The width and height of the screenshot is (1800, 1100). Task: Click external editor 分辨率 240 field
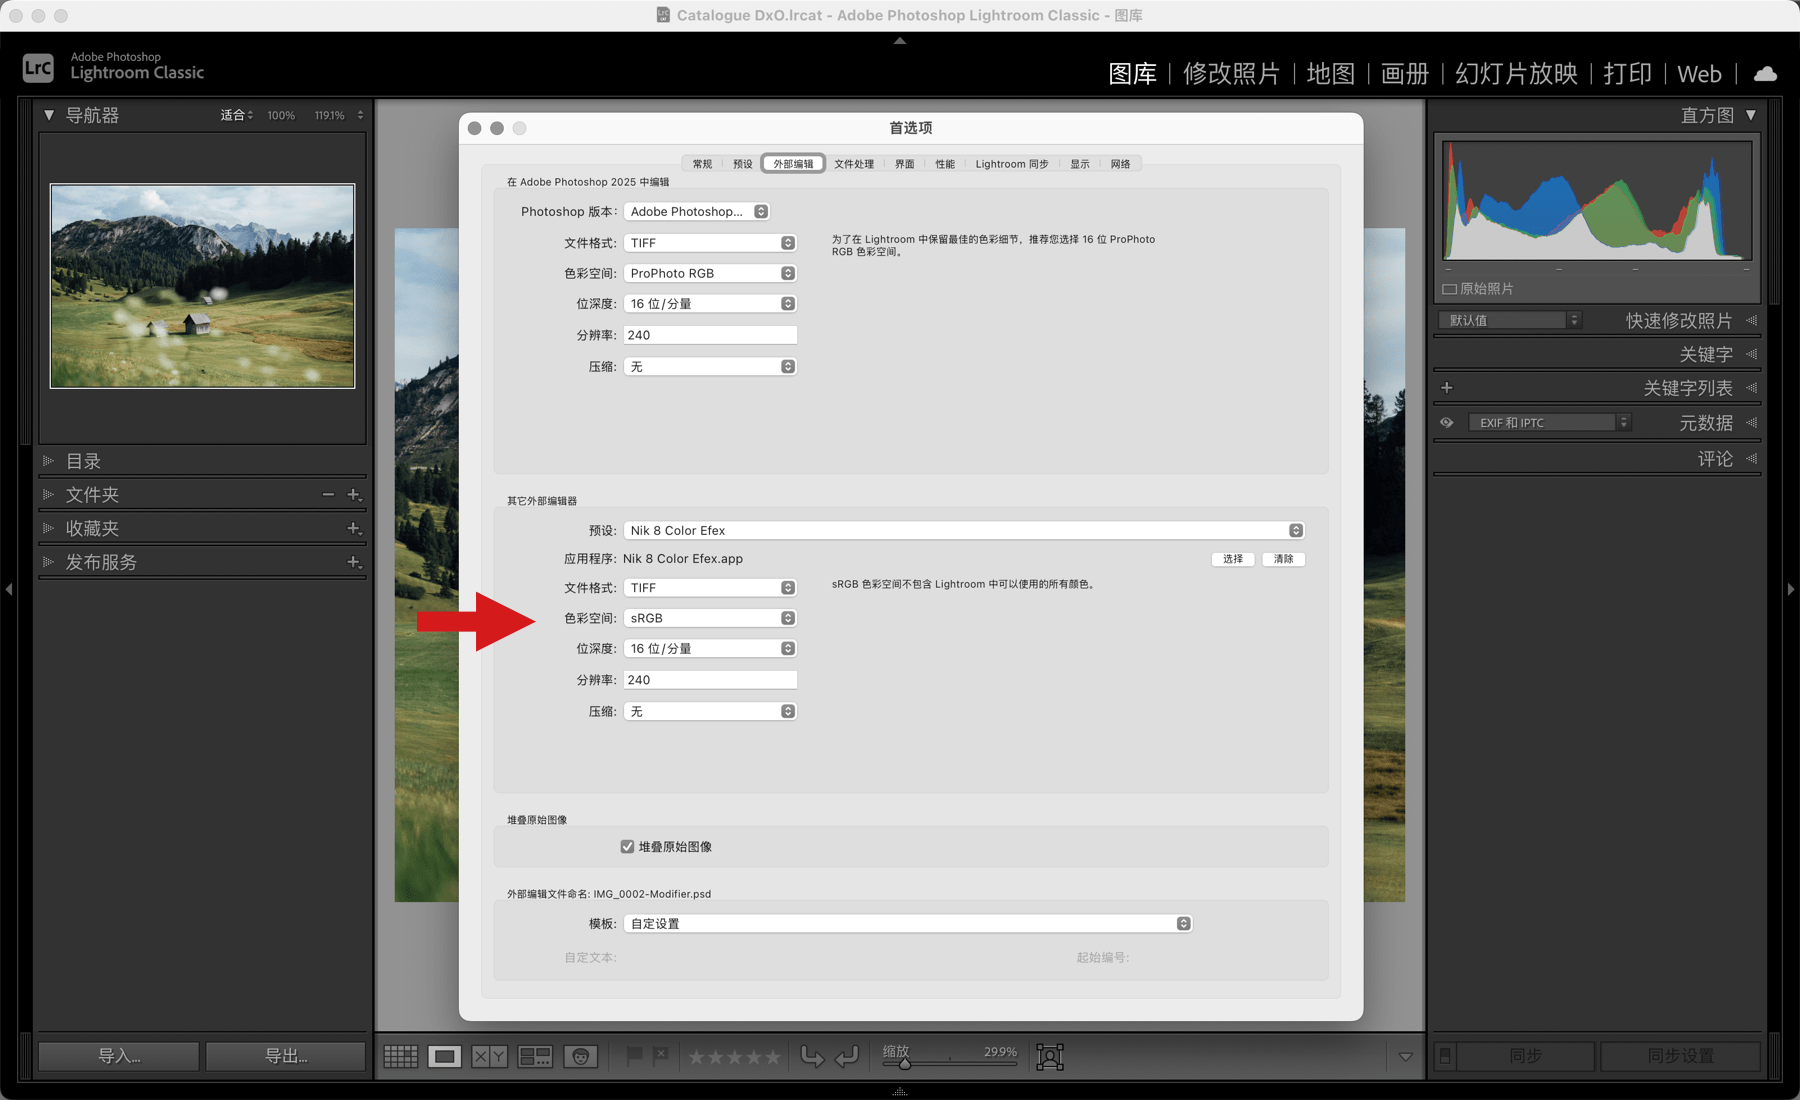(710, 680)
